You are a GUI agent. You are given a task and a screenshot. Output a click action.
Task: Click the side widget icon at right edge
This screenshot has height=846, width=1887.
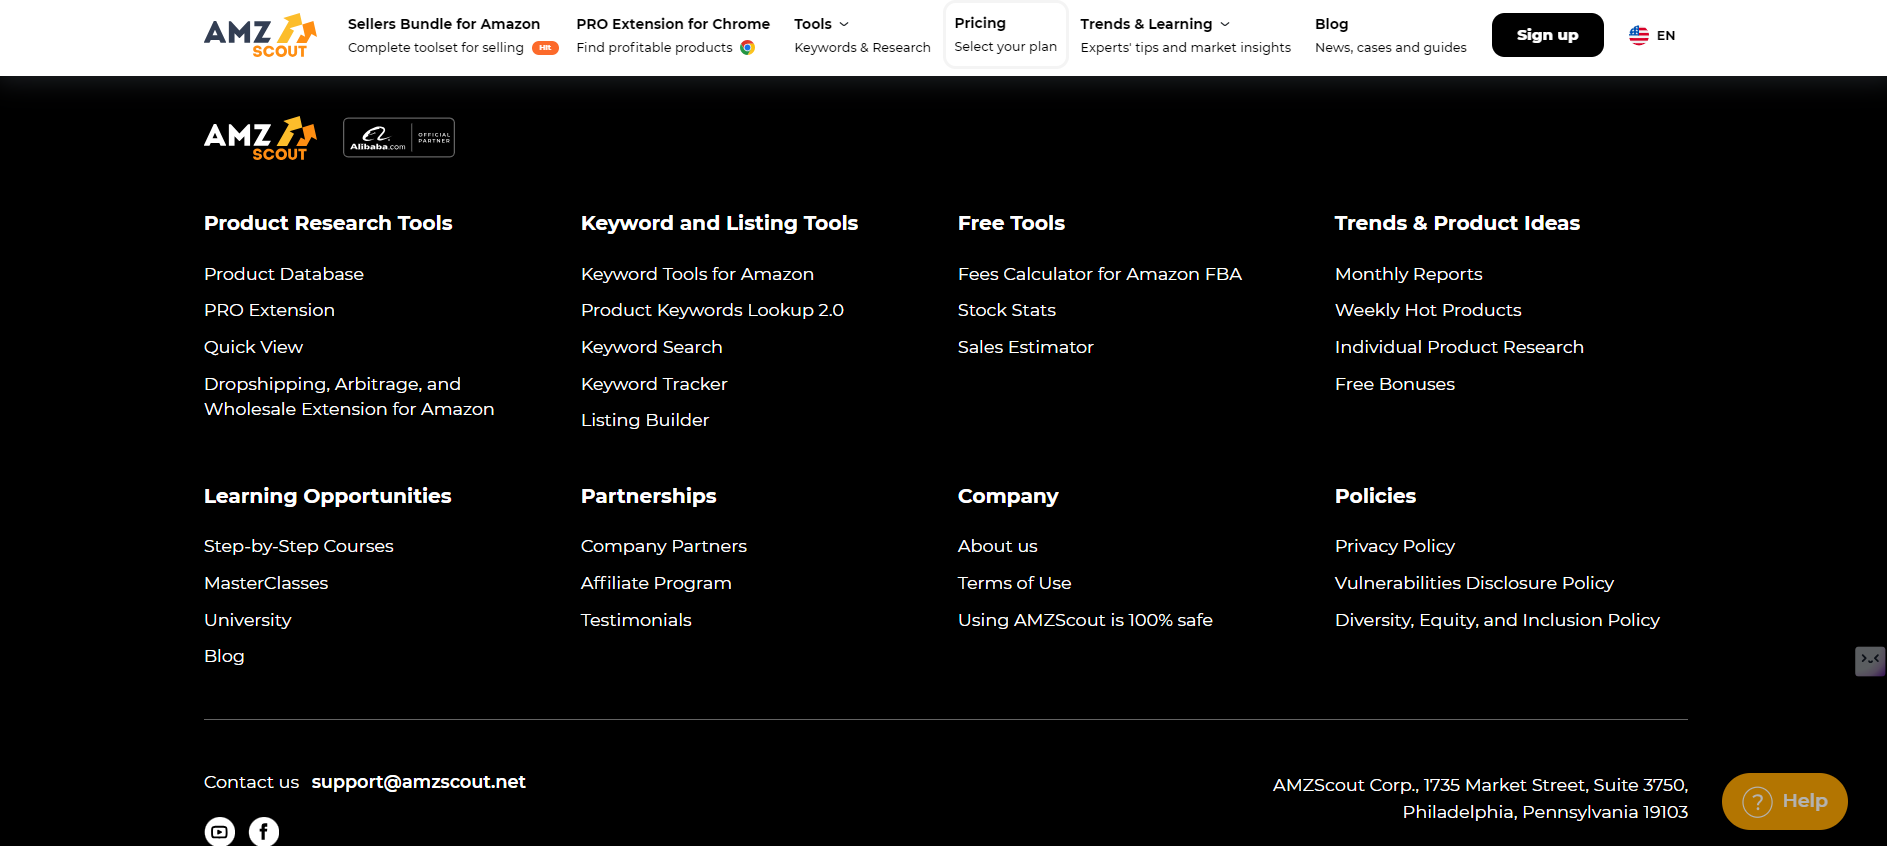(1870, 660)
